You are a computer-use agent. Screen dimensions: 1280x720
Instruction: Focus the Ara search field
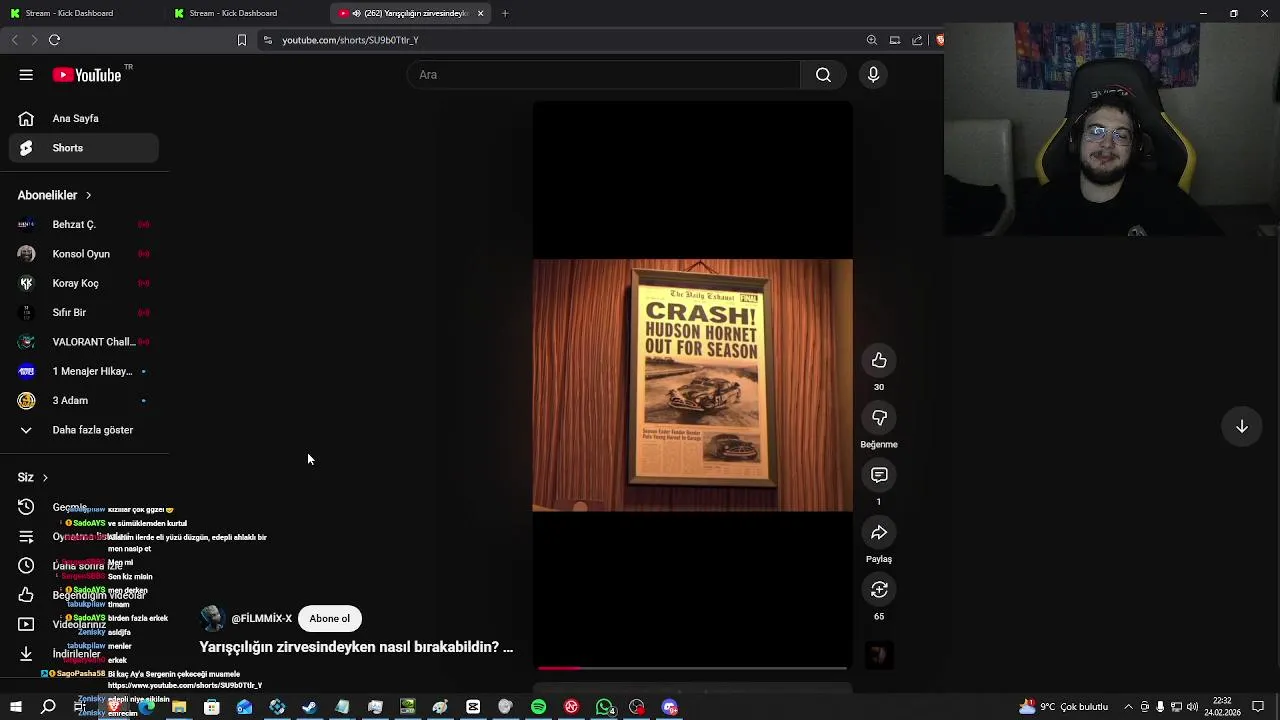click(604, 75)
